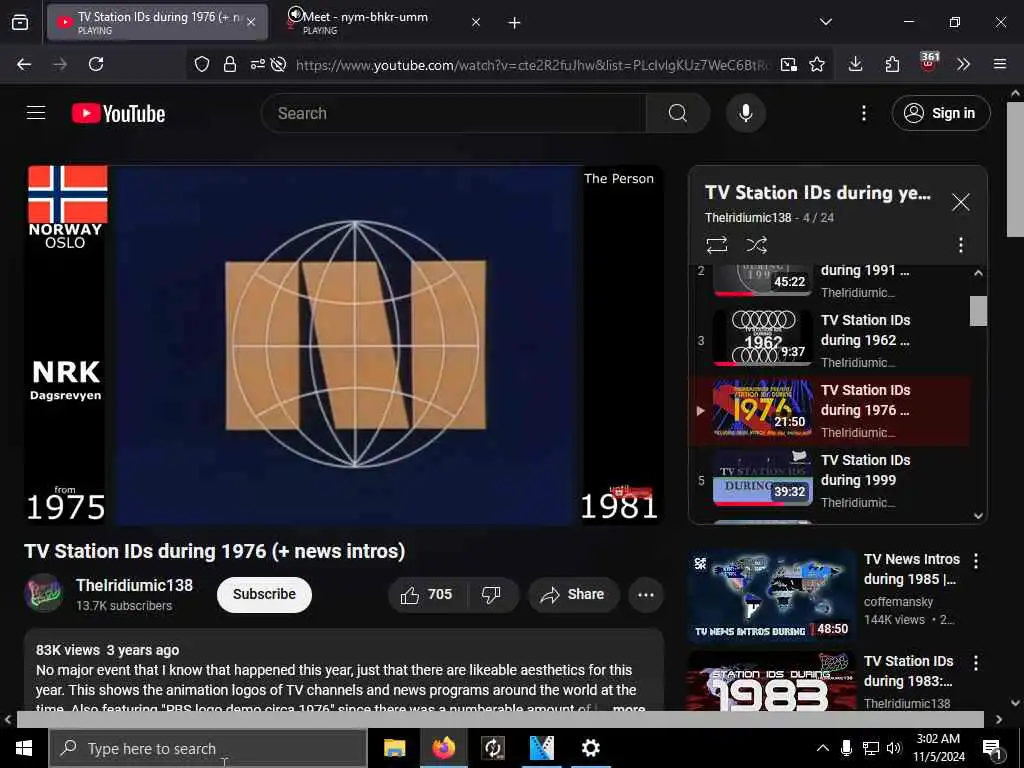Open File Explorer from the taskbar

tap(394, 748)
